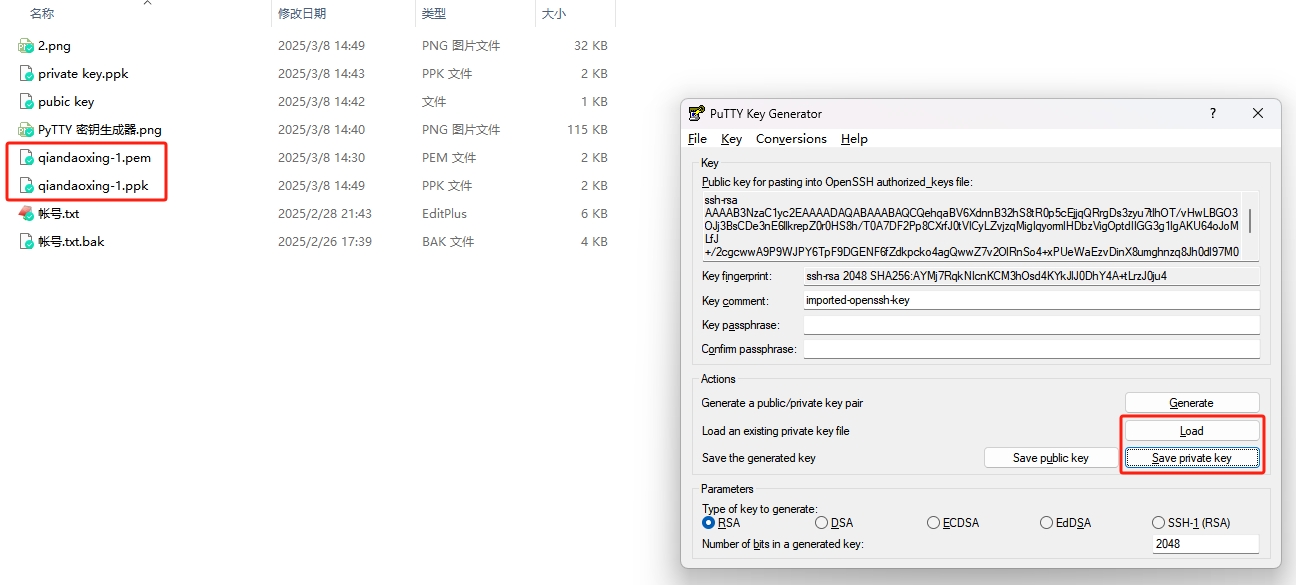Click the qiandaoxing-1.pem file icon
The image size is (1296, 585).
tap(26, 158)
